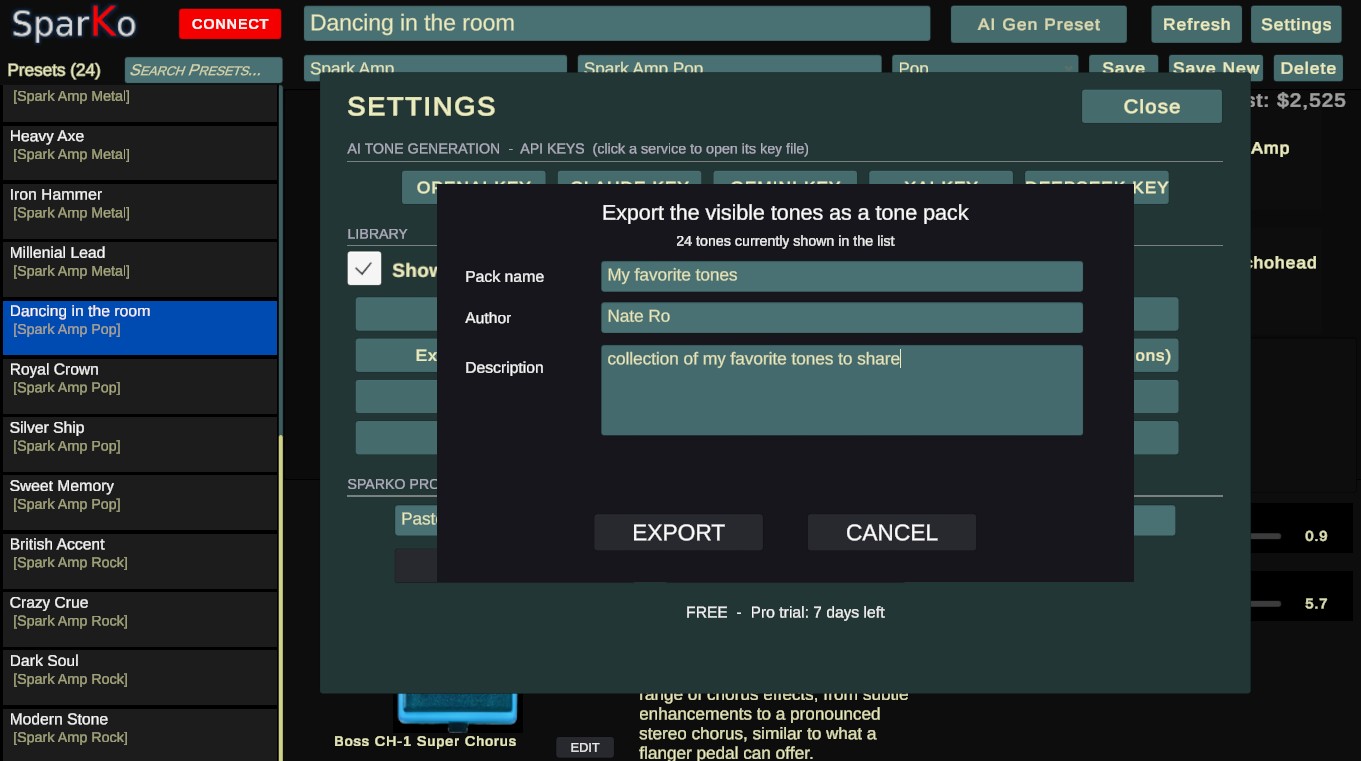Click the red CONNECT button
Image resolution: width=1361 pixels, height=761 pixels.
pyautogui.click(x=230, y=24)
